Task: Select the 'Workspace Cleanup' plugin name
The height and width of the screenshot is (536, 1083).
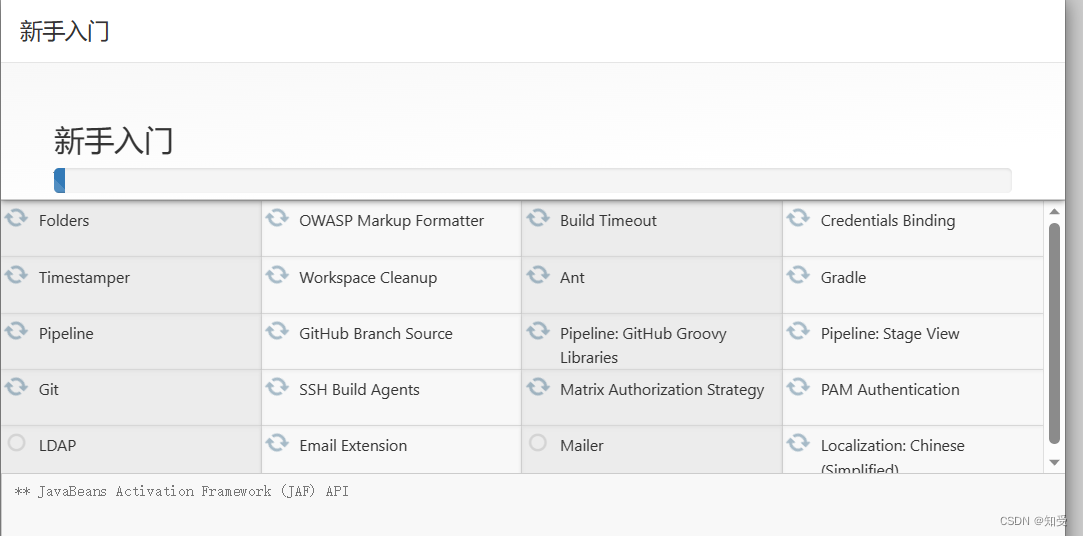Action: click(x=368, y=278)
